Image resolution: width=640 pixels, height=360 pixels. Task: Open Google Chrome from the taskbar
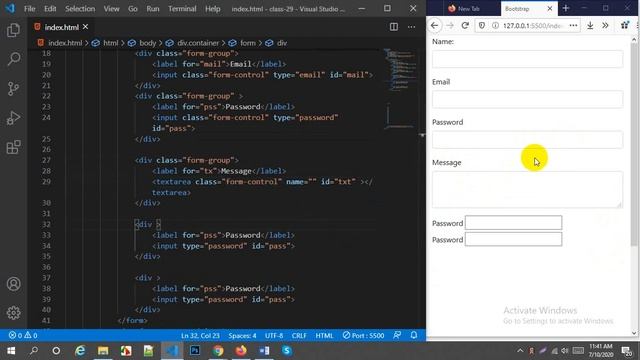(x=218, y=351)
